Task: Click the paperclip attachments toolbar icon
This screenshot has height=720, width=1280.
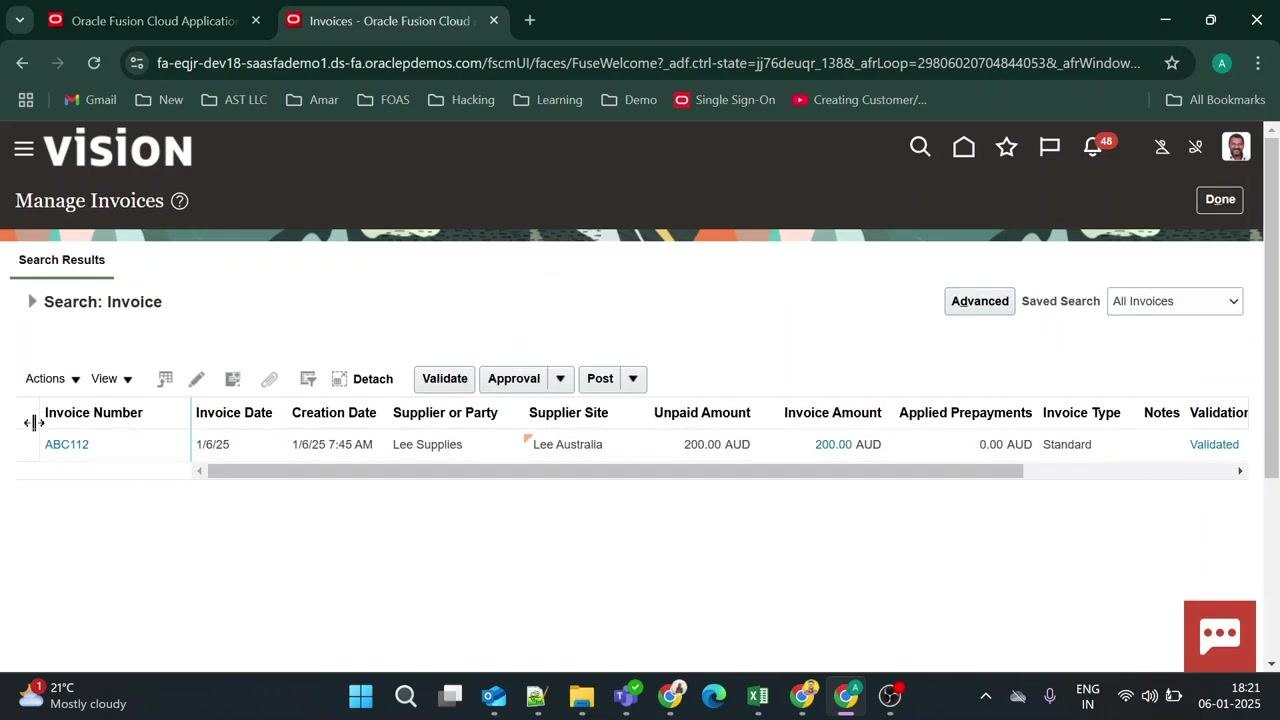Action: coord(269,379)
